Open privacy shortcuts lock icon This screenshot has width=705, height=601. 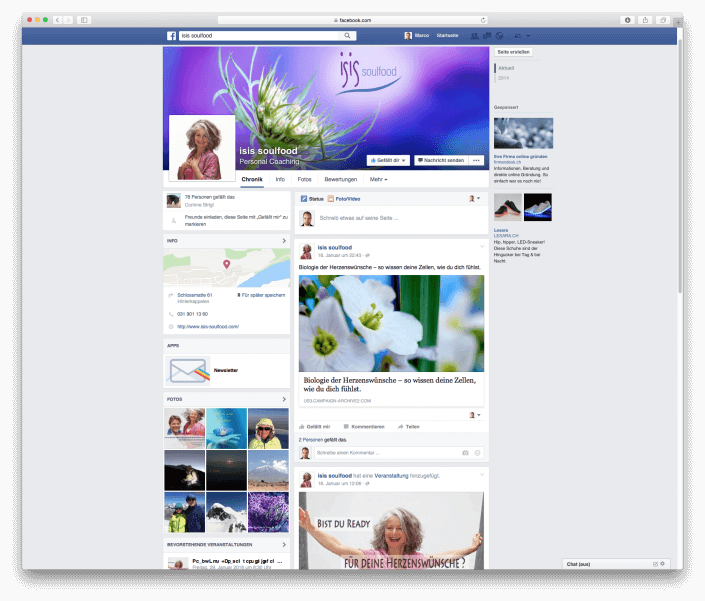[x=518, y=36]
